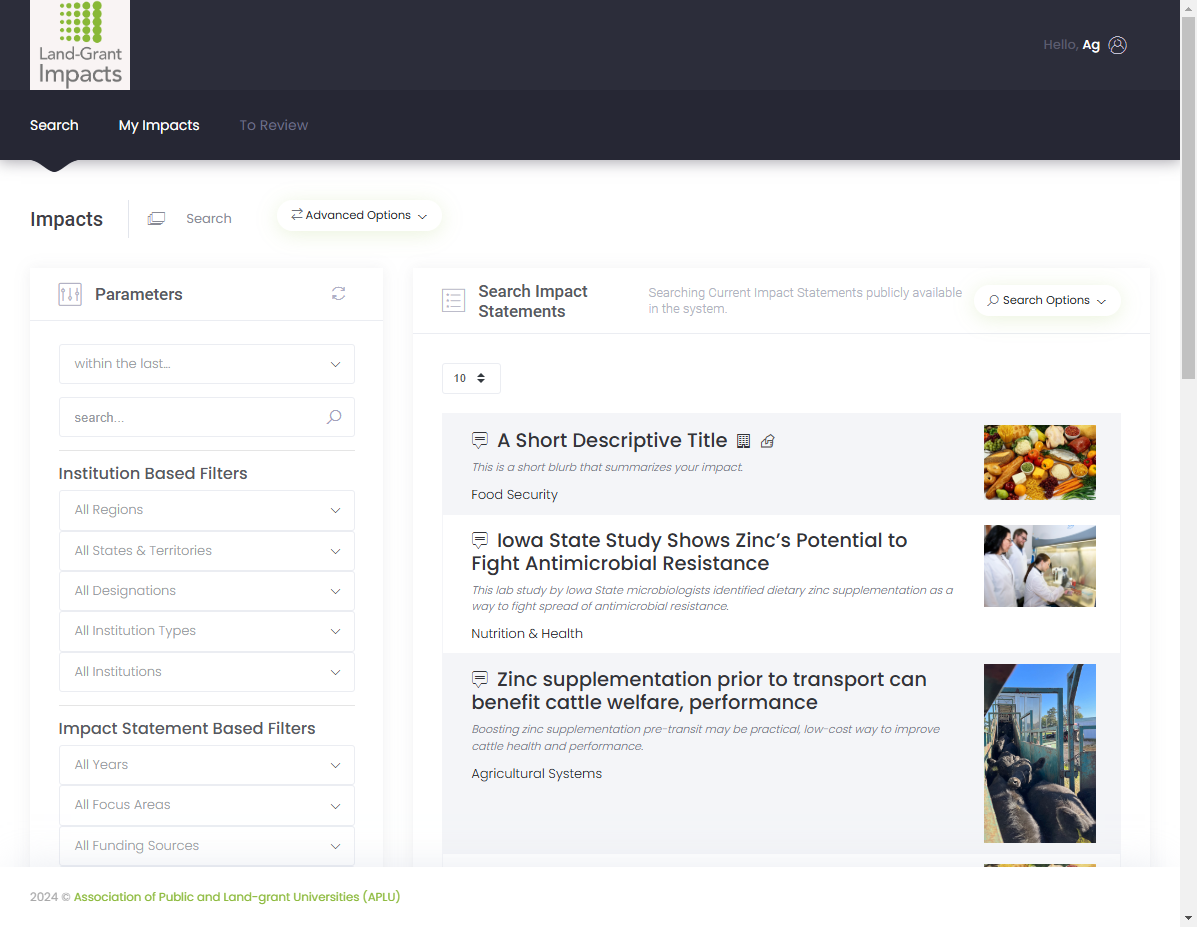Click the food assortment thumbnail image

1040,463
